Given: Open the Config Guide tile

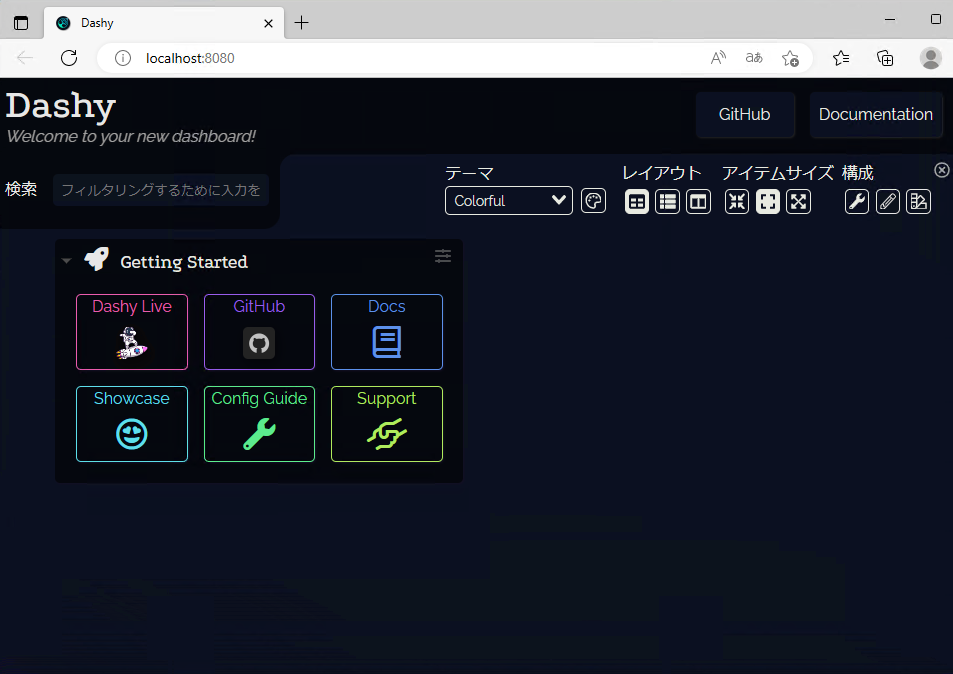Looking at the screenshot, I should point(260,424).
